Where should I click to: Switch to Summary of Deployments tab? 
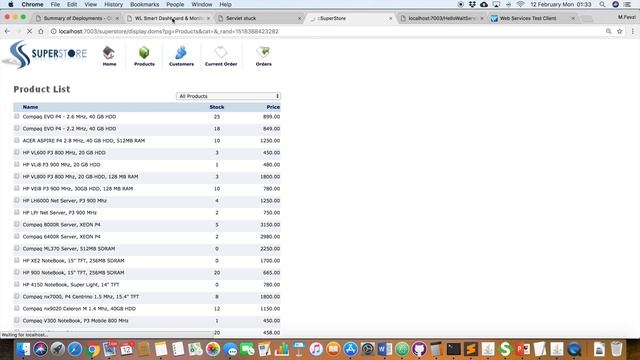point(78,18)
